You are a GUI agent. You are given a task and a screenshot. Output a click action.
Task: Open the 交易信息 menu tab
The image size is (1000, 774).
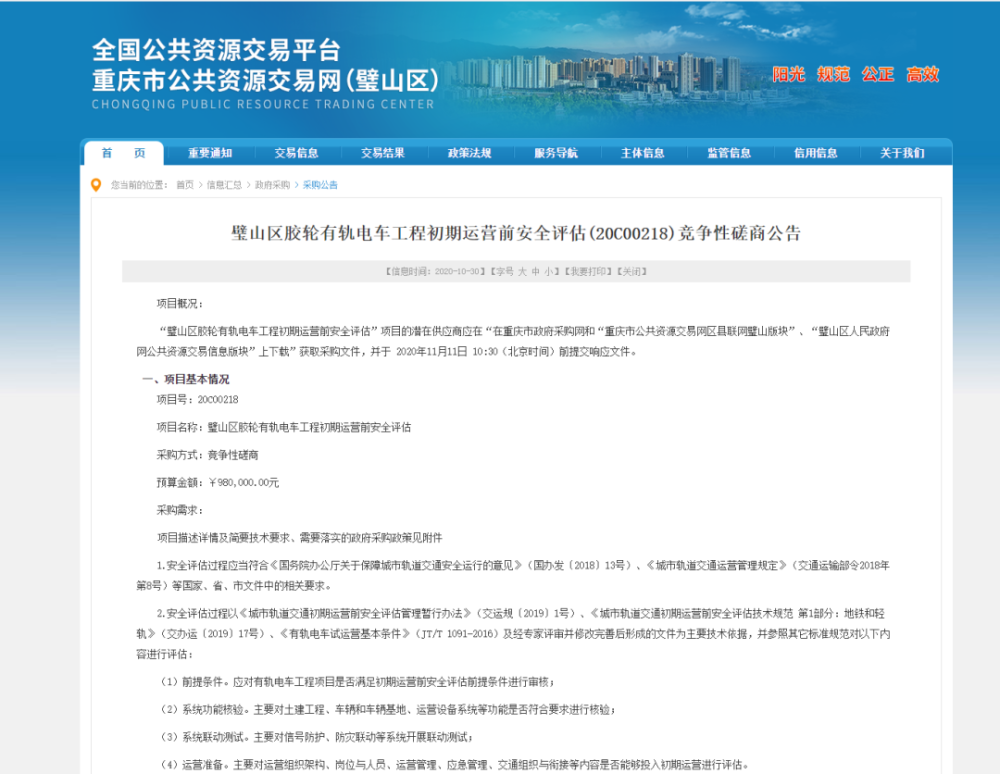point(297,153)
